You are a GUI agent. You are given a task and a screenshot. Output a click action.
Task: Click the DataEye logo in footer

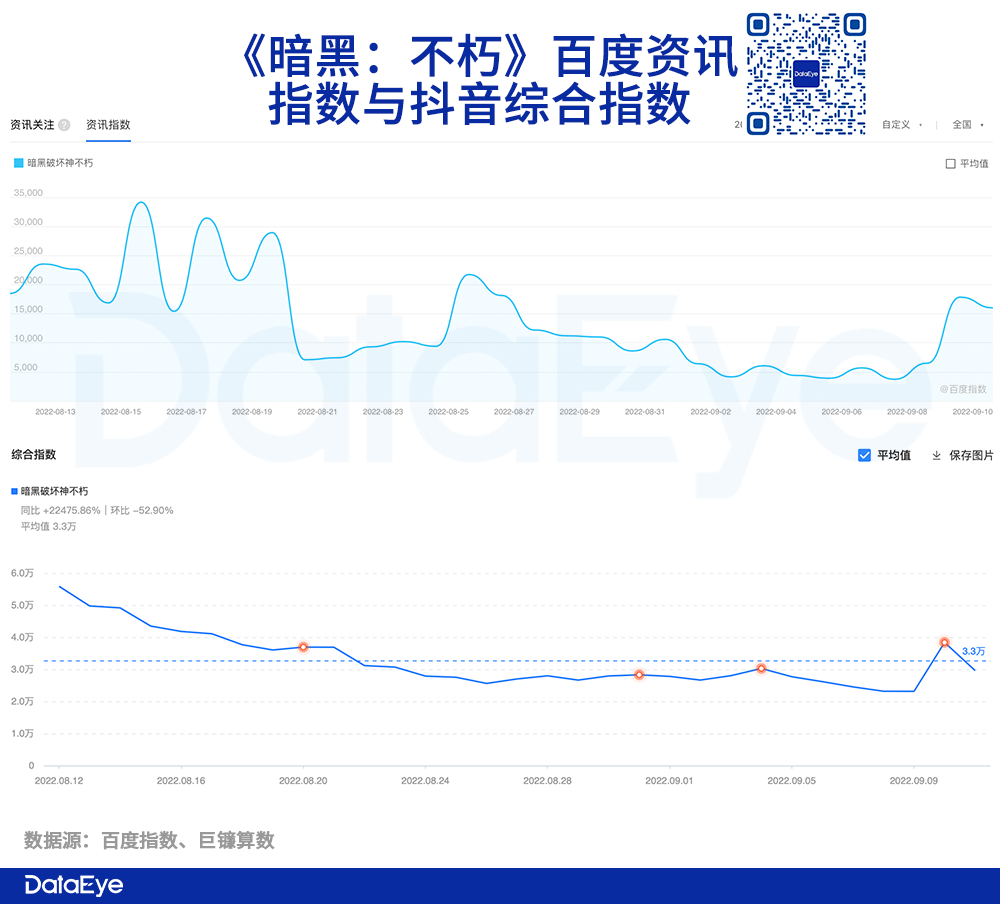74,885
